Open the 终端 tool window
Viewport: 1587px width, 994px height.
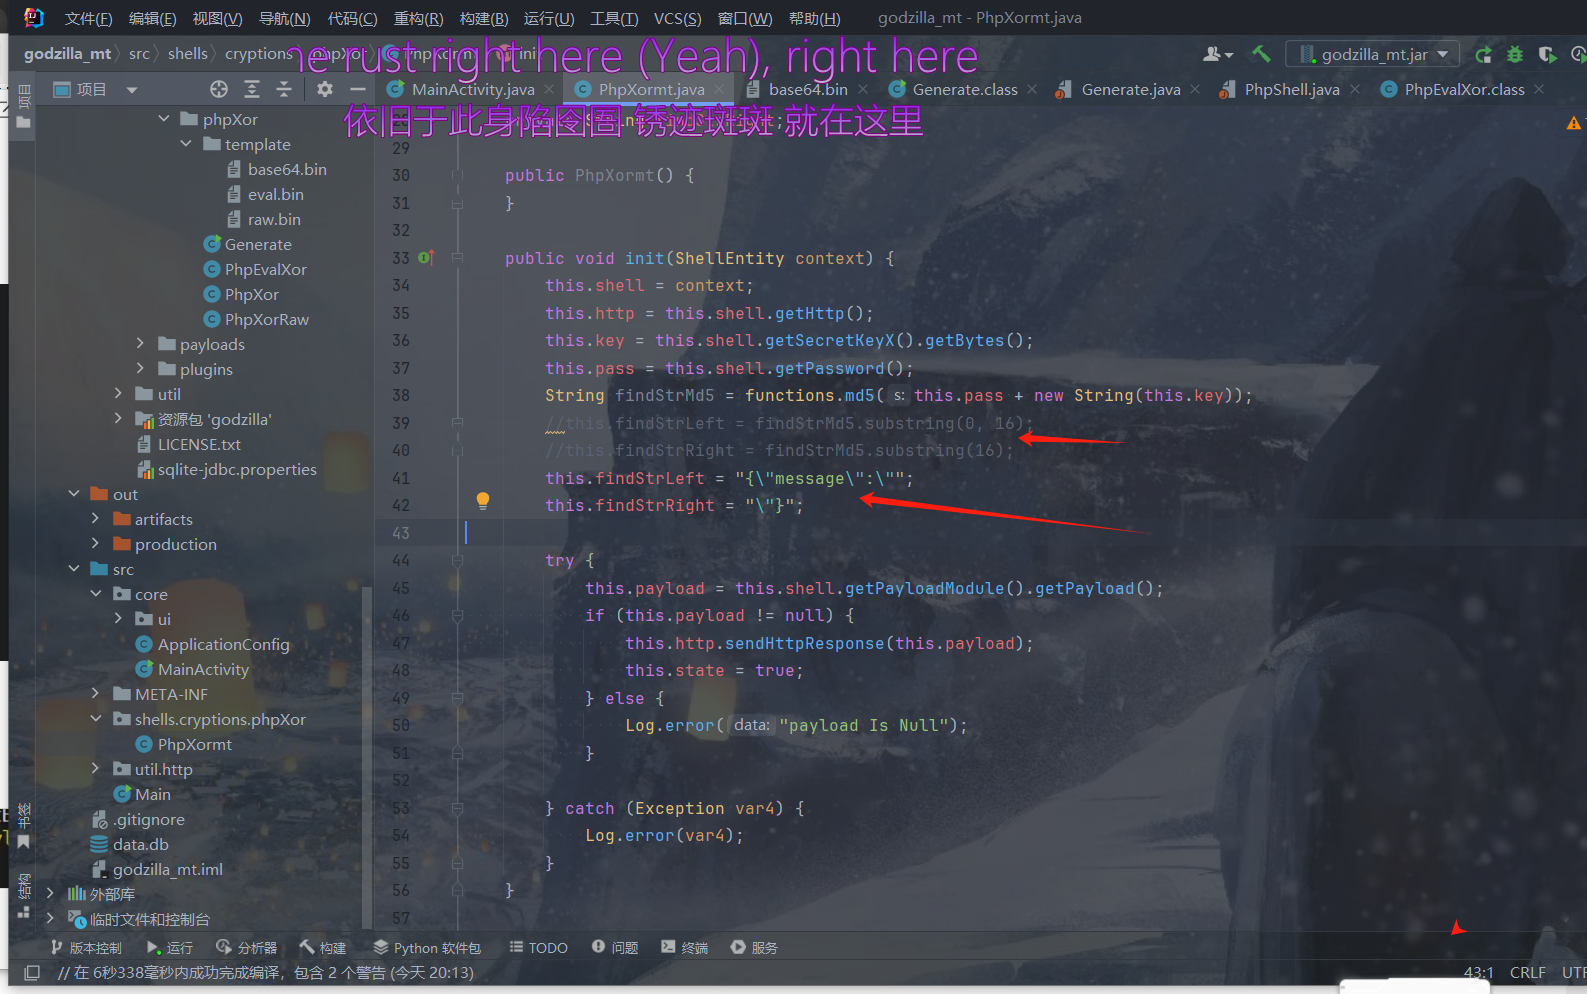pos(685,947)
